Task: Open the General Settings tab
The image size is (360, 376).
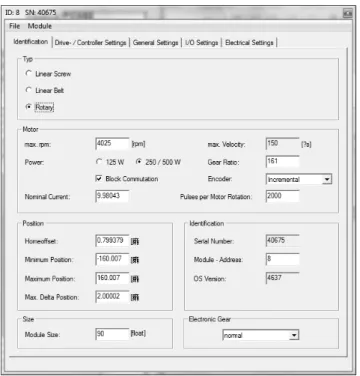Action: [x=156, y=43]
